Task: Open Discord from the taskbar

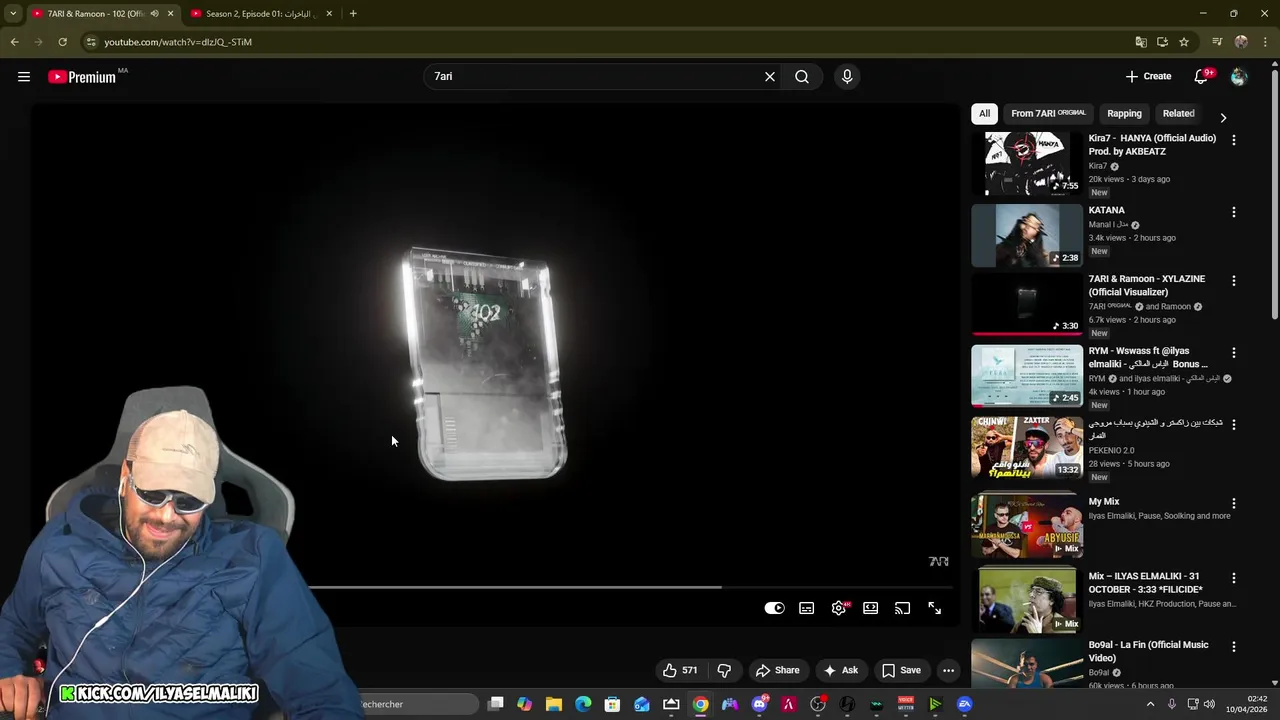Action: point(759,704)
